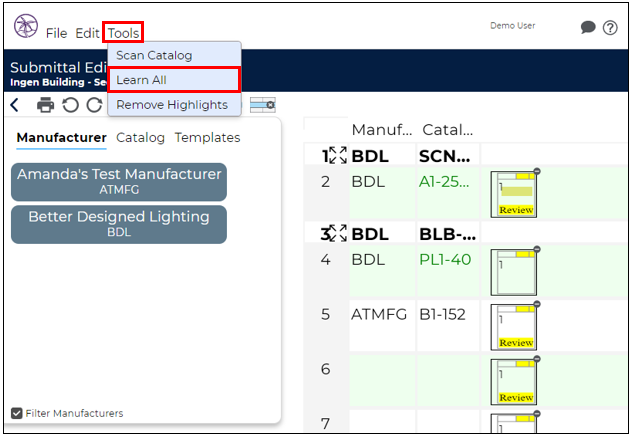631x438 pixels.
Task: Click the Catal... column header
Action: [447, 130]
